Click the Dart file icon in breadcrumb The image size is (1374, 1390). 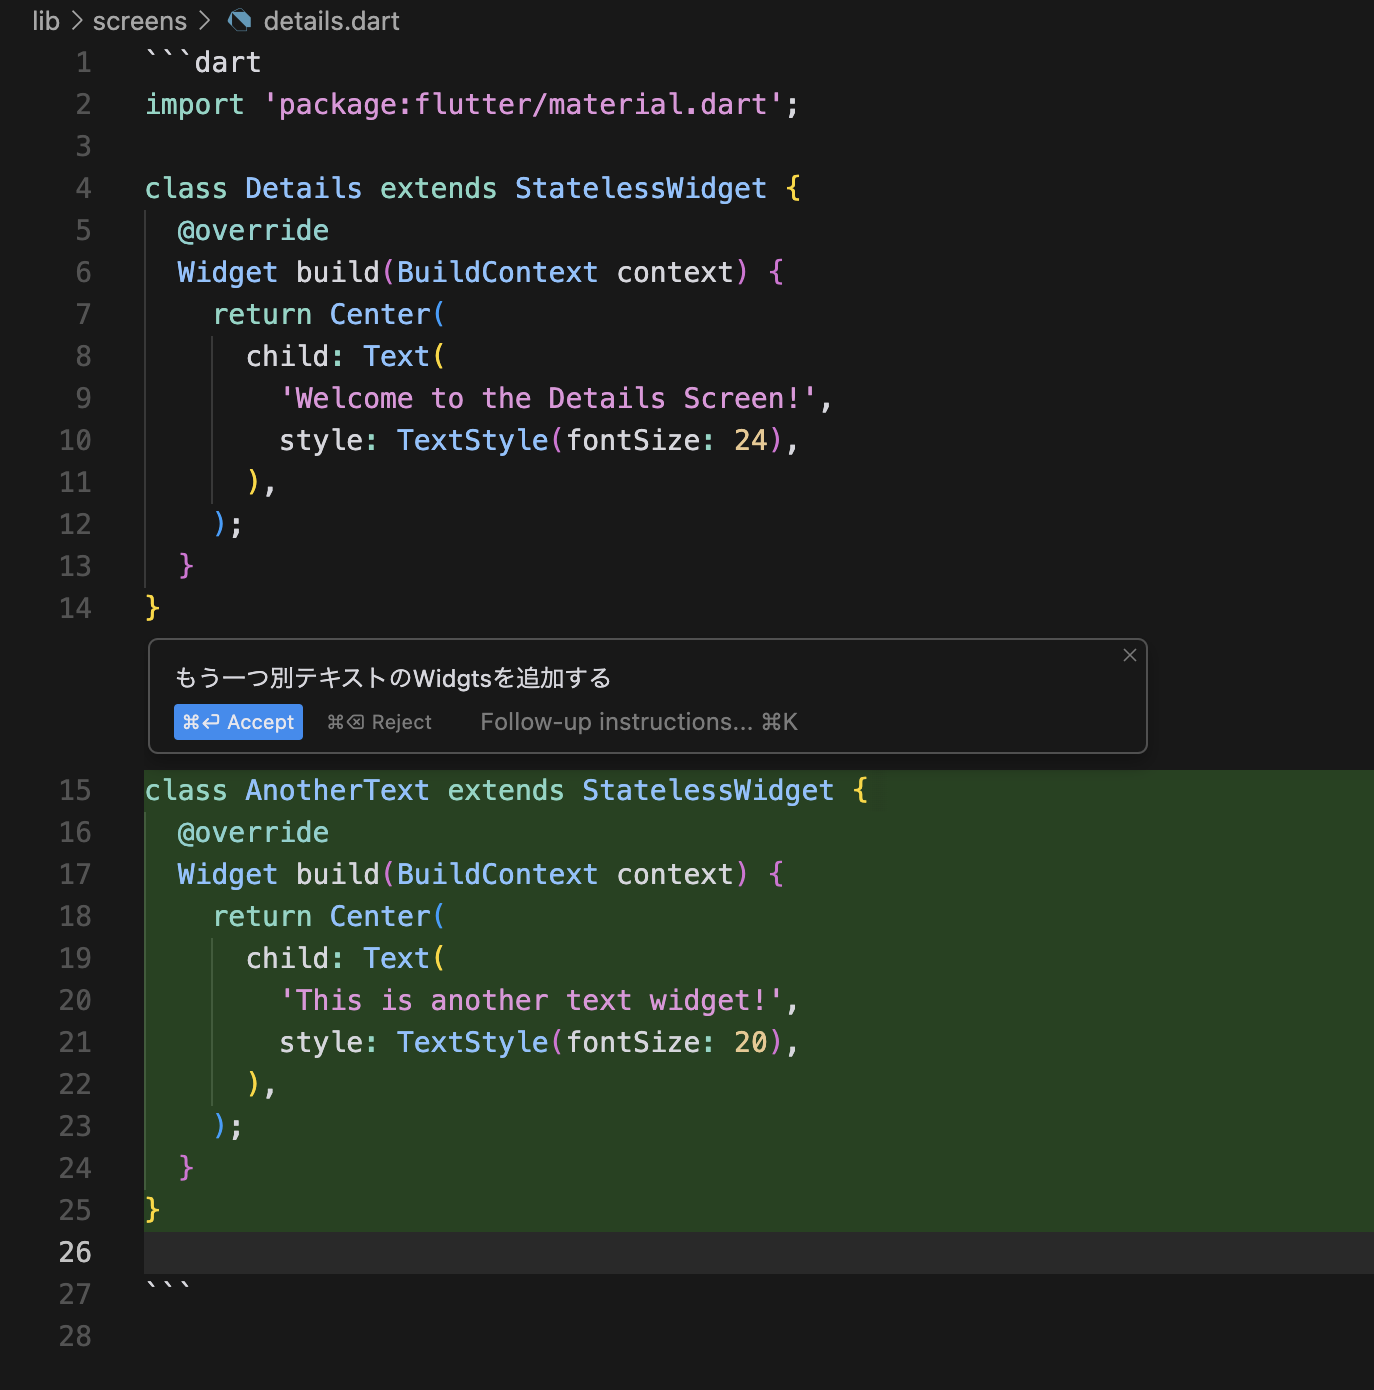tap(239, 21)
